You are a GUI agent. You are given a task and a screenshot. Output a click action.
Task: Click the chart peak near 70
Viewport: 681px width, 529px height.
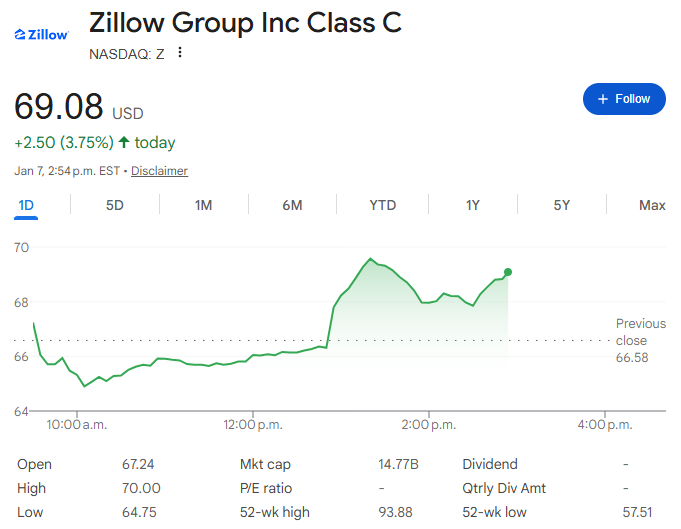pos(370,259)
